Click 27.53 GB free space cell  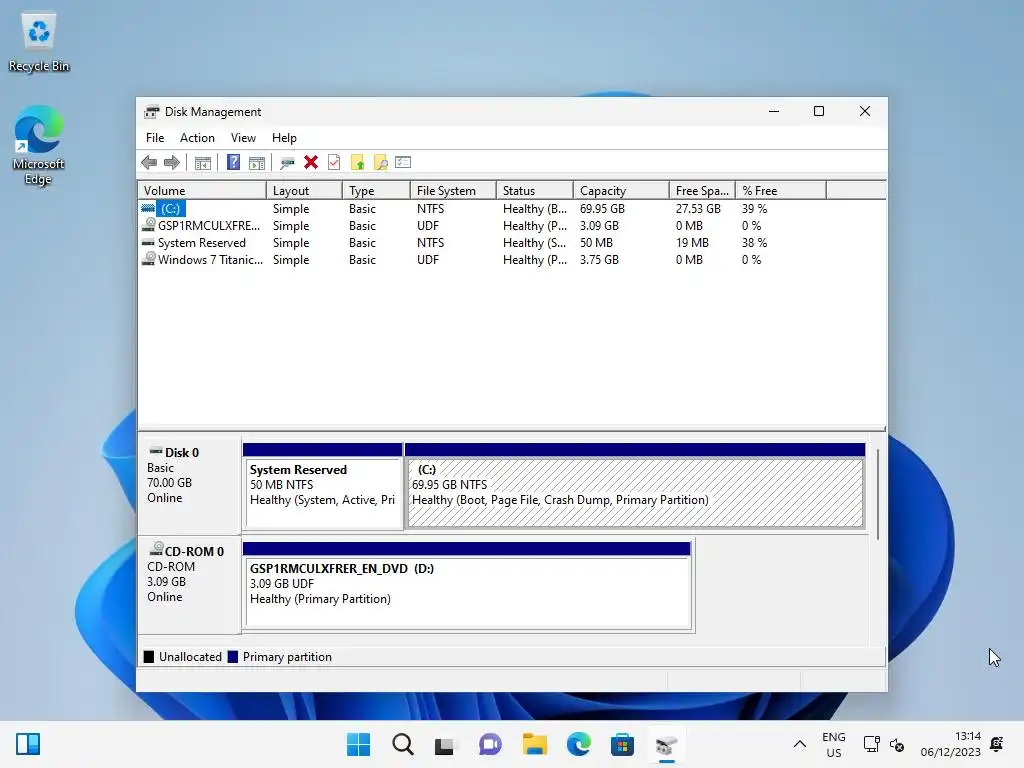click(x=698, y=208)
